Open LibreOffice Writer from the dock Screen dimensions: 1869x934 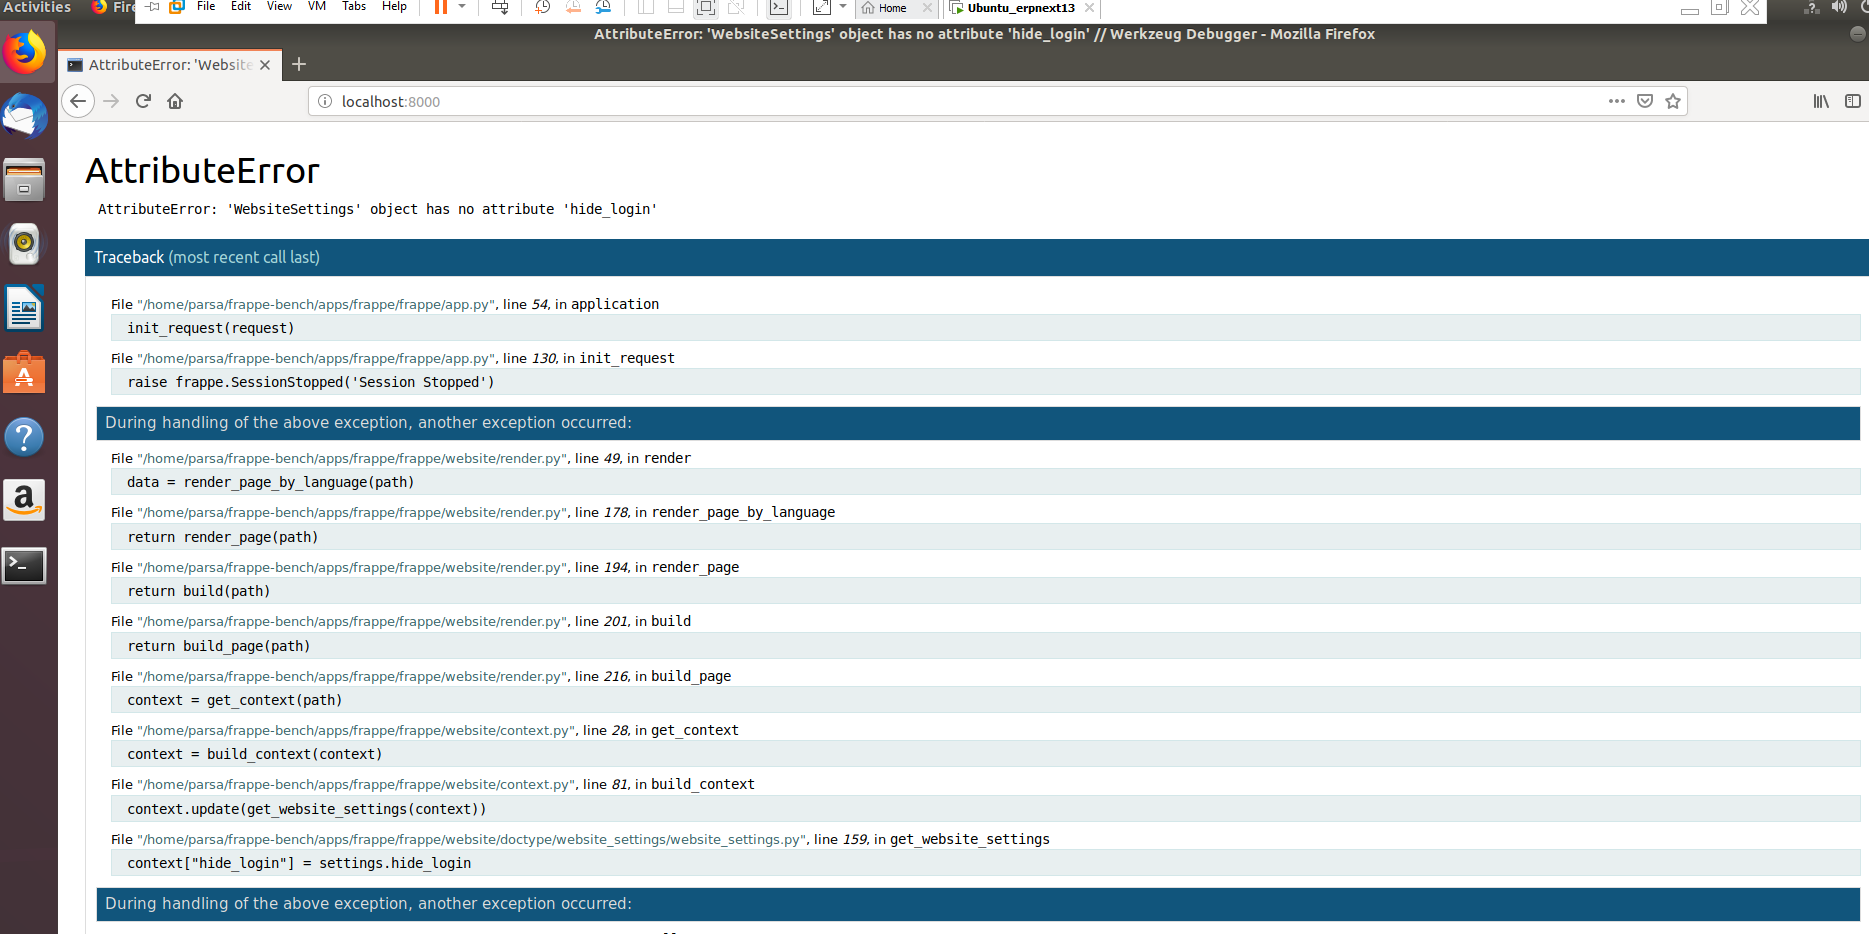[24, 307]
